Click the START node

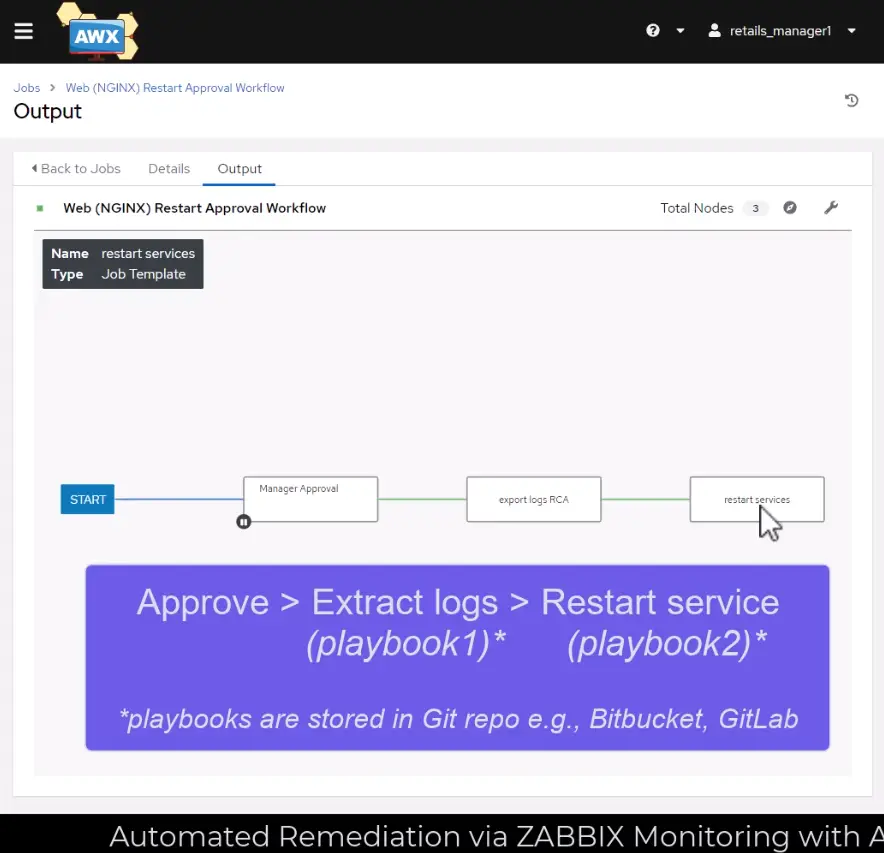tap(87, 499)
